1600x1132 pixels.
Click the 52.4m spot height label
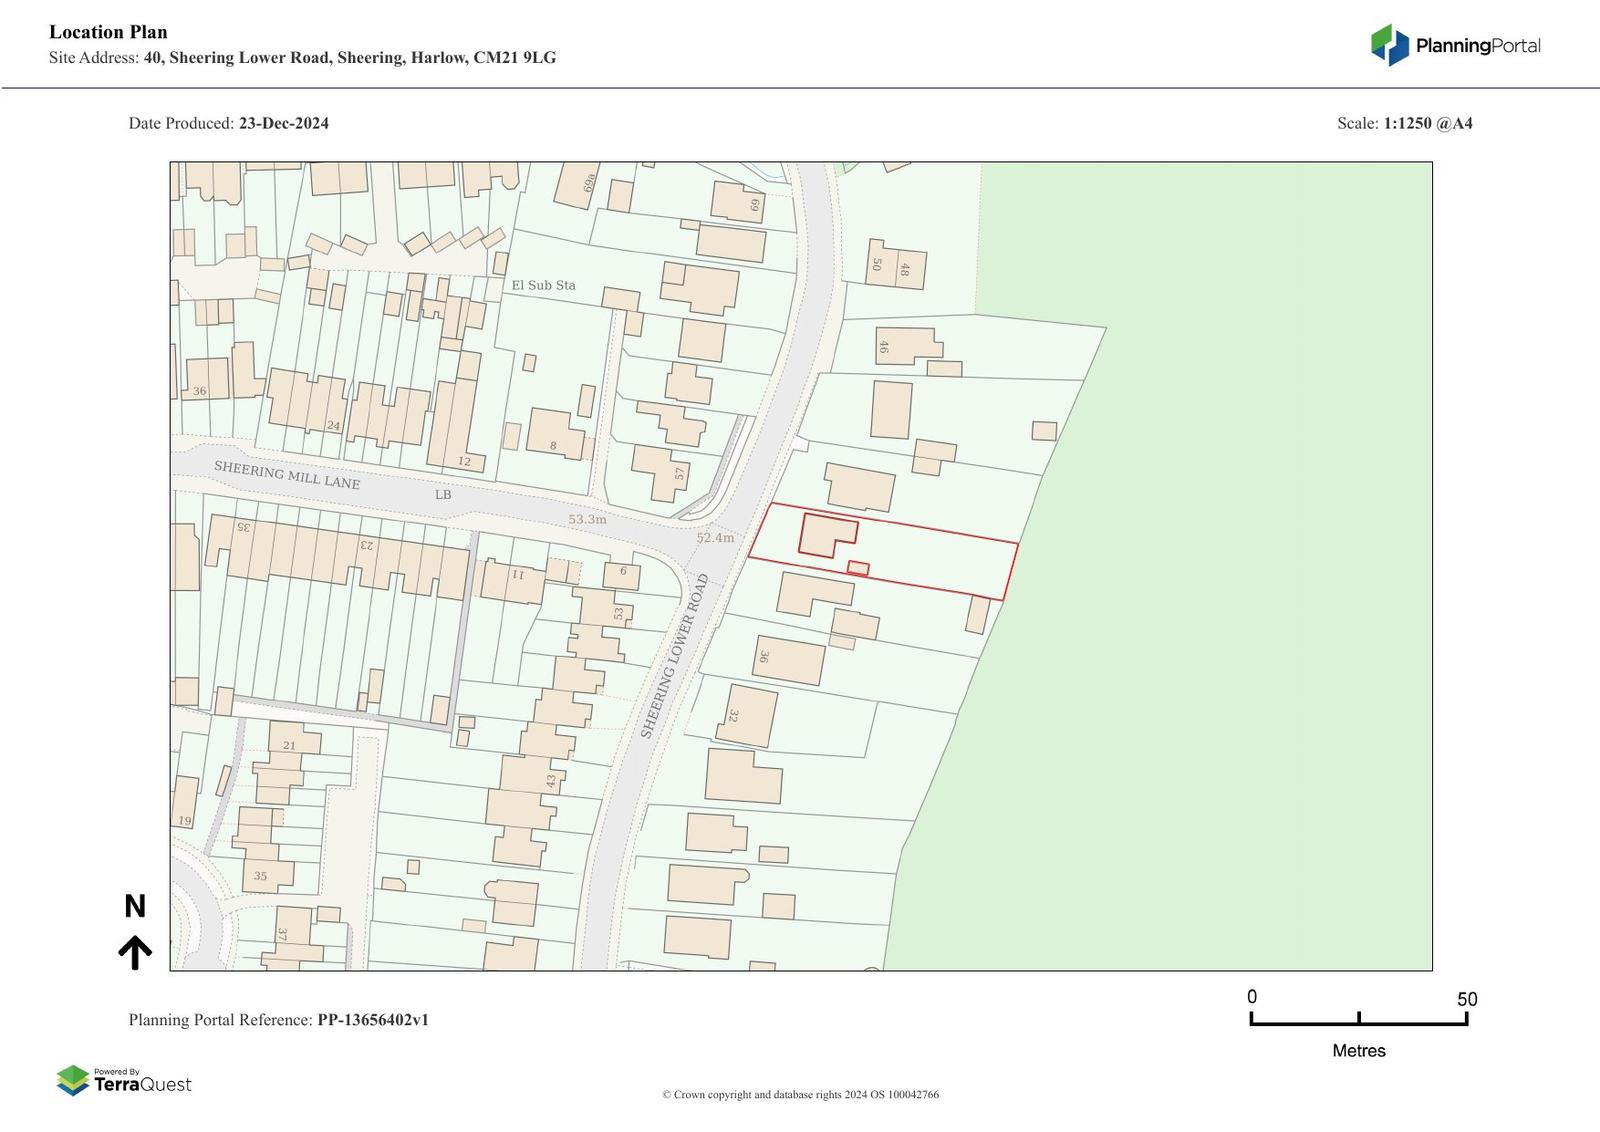(715, 537)
